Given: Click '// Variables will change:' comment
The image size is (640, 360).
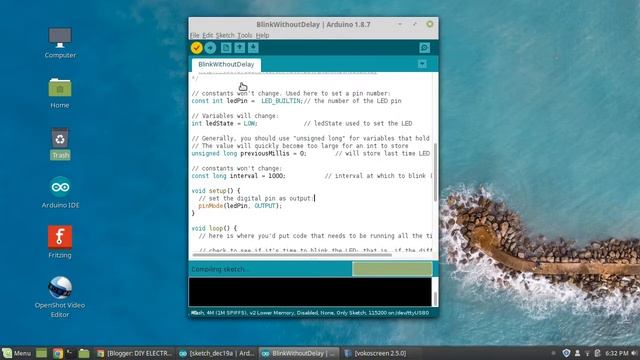Looking at the screenshot, I should [235, 116].
